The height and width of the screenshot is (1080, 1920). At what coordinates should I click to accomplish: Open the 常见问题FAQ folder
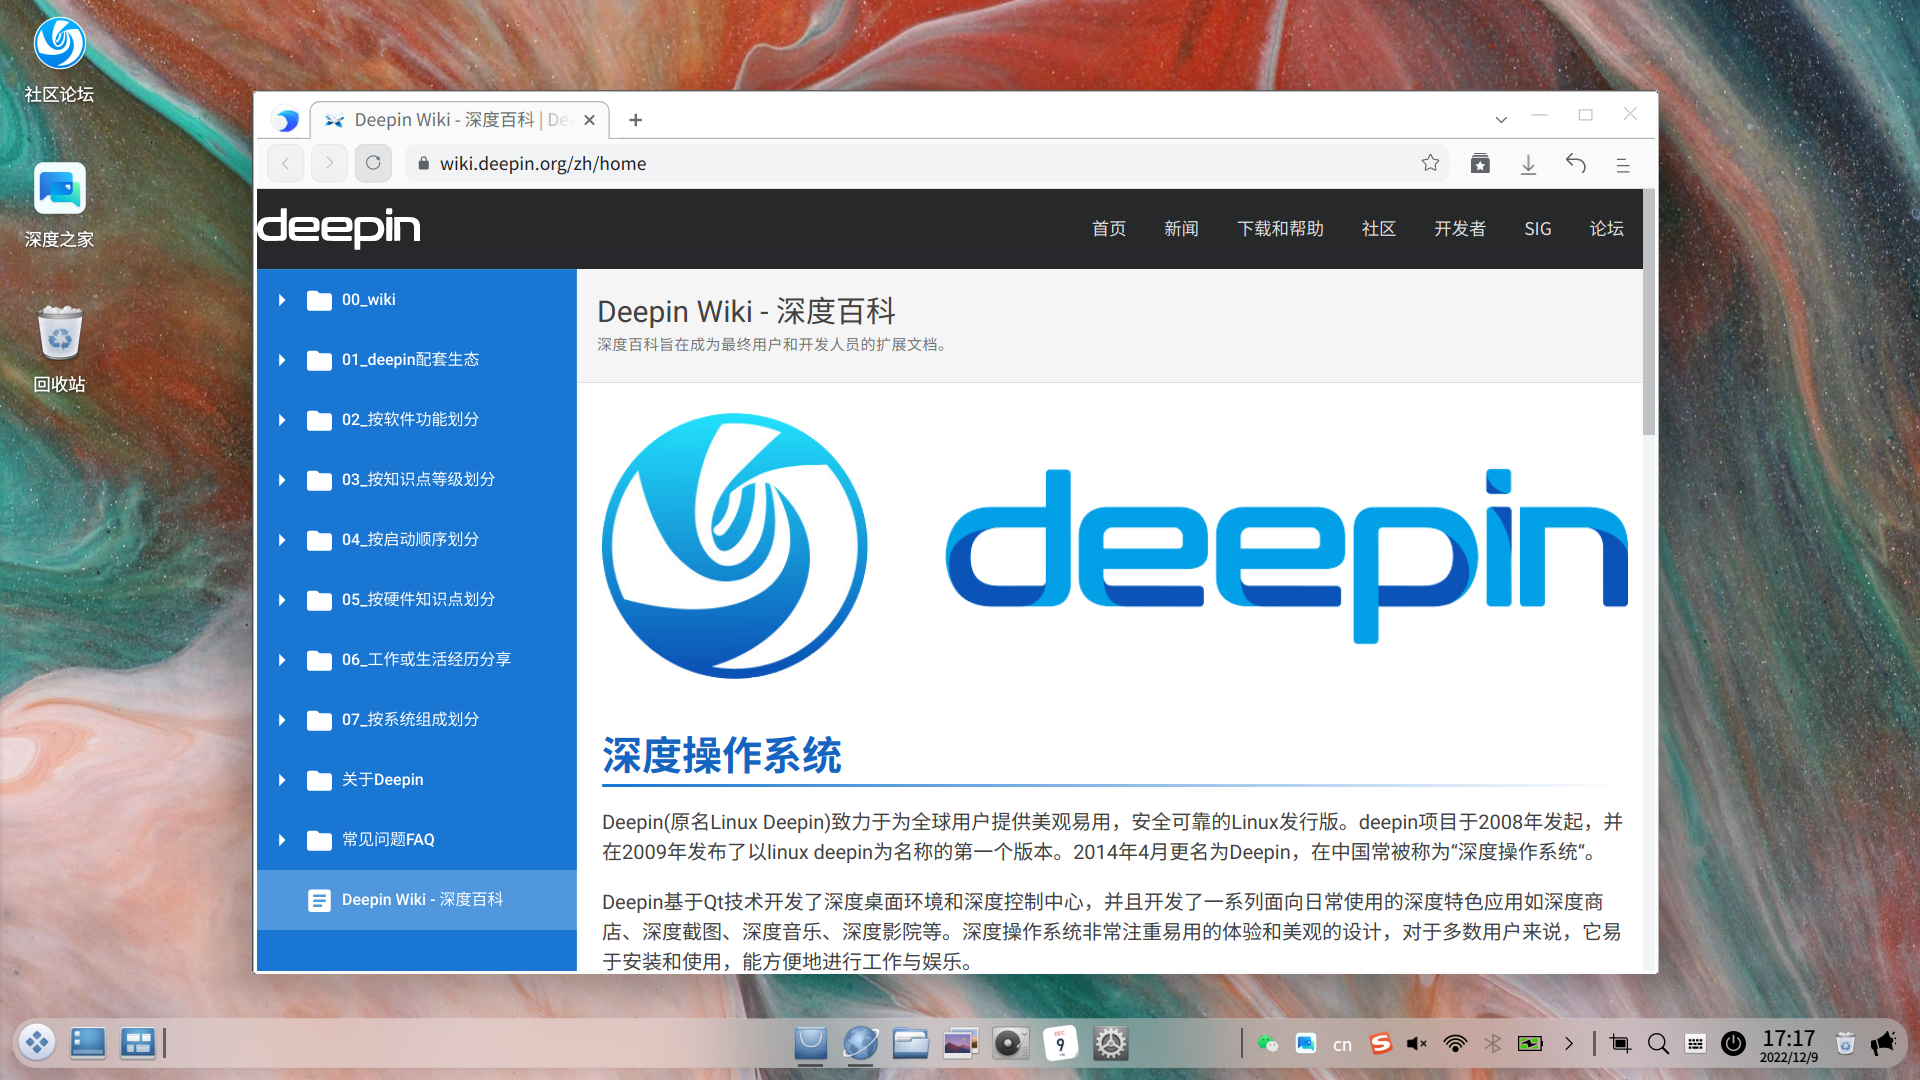(417, 840)
